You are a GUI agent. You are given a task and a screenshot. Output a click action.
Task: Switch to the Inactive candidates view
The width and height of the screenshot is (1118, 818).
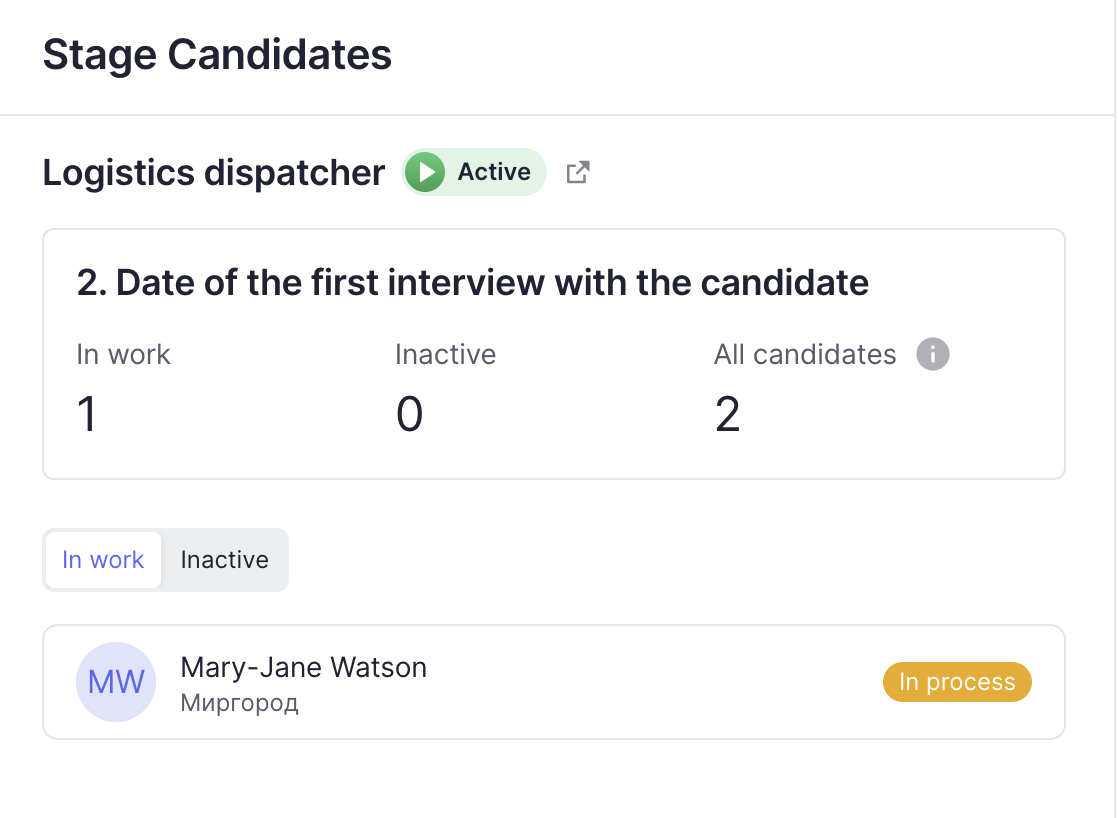[x=224, y=560]
